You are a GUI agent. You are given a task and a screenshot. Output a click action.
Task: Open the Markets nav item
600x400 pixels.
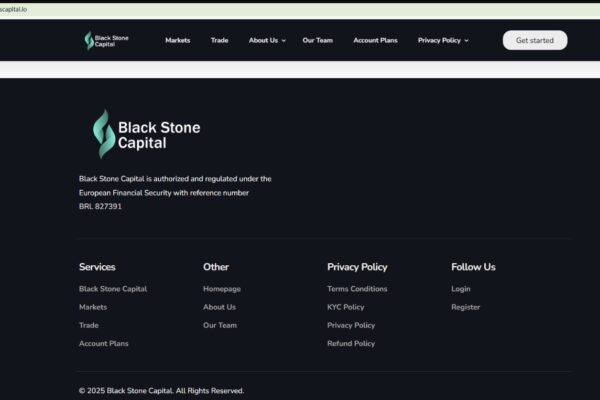pyautogui.click(x=178, y=40)
